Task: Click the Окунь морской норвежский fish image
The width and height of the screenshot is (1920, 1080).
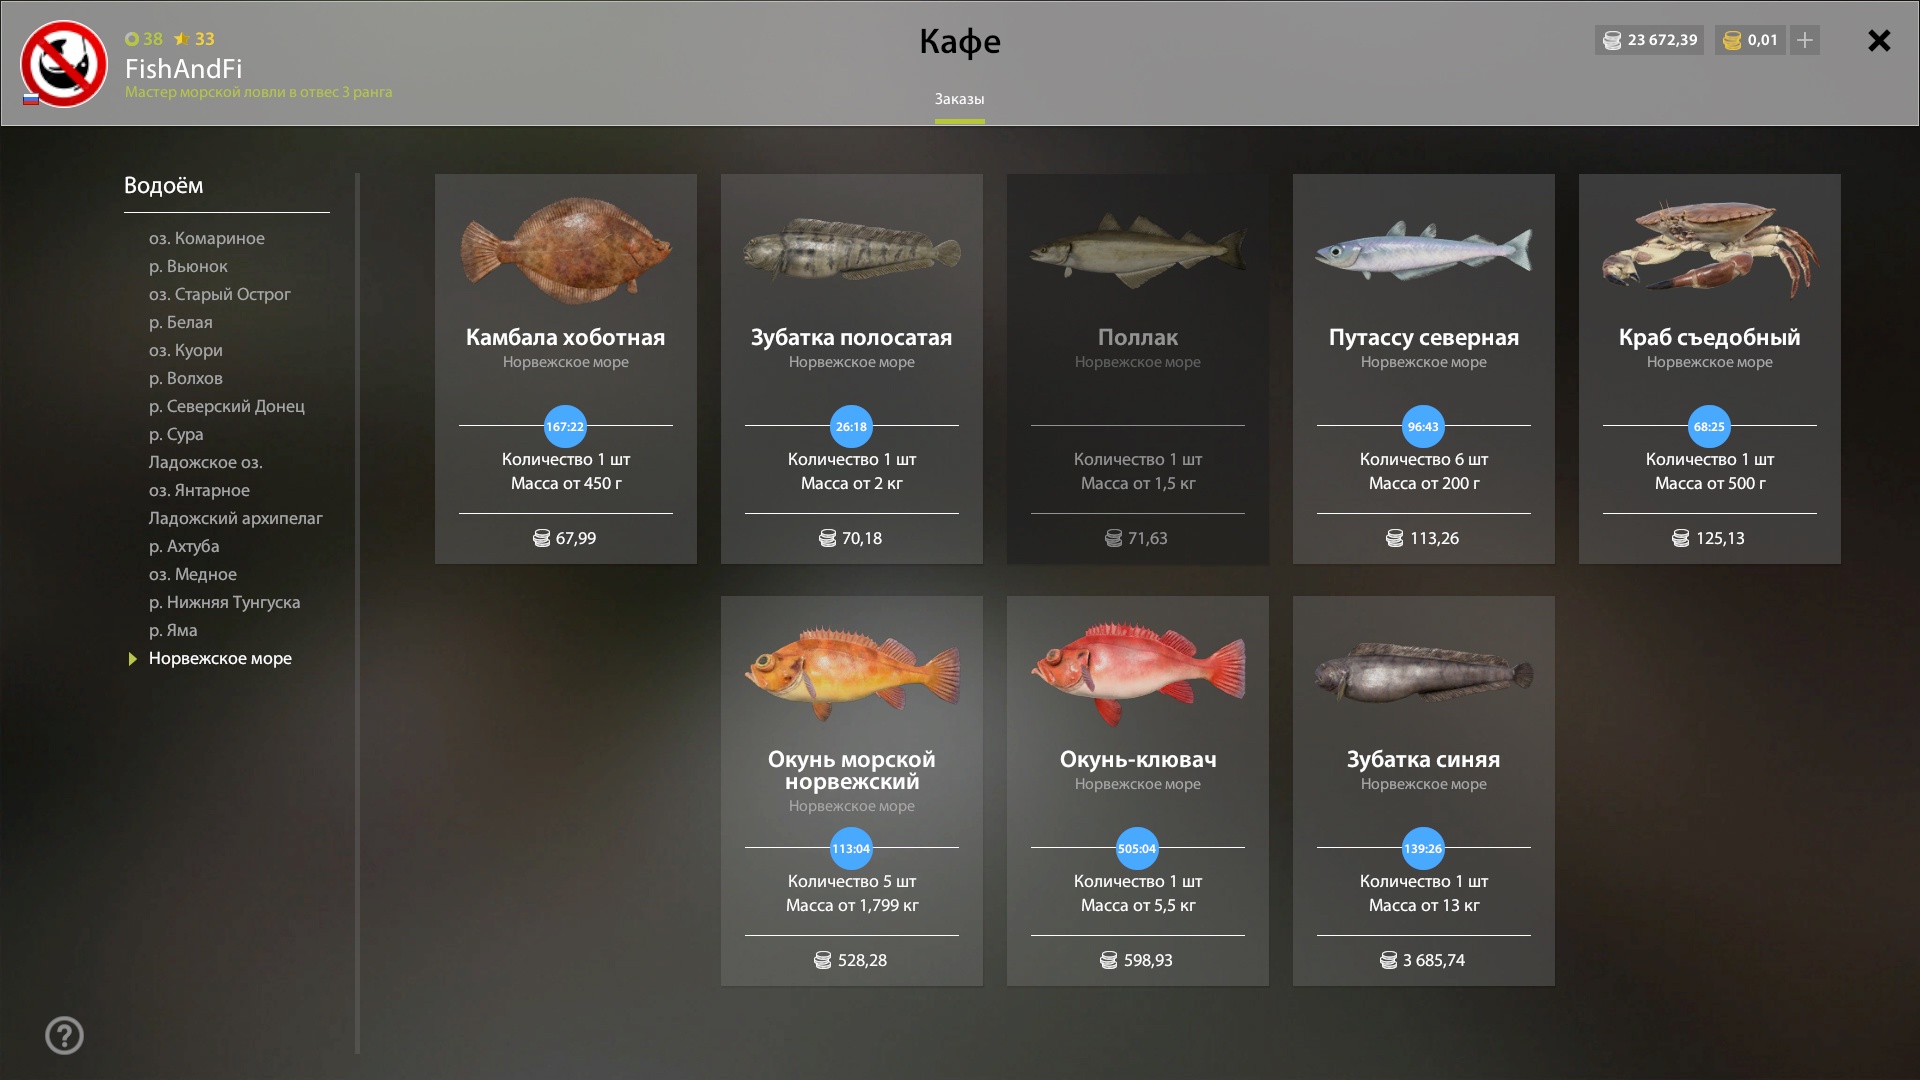Action: (x=852, y=673)
